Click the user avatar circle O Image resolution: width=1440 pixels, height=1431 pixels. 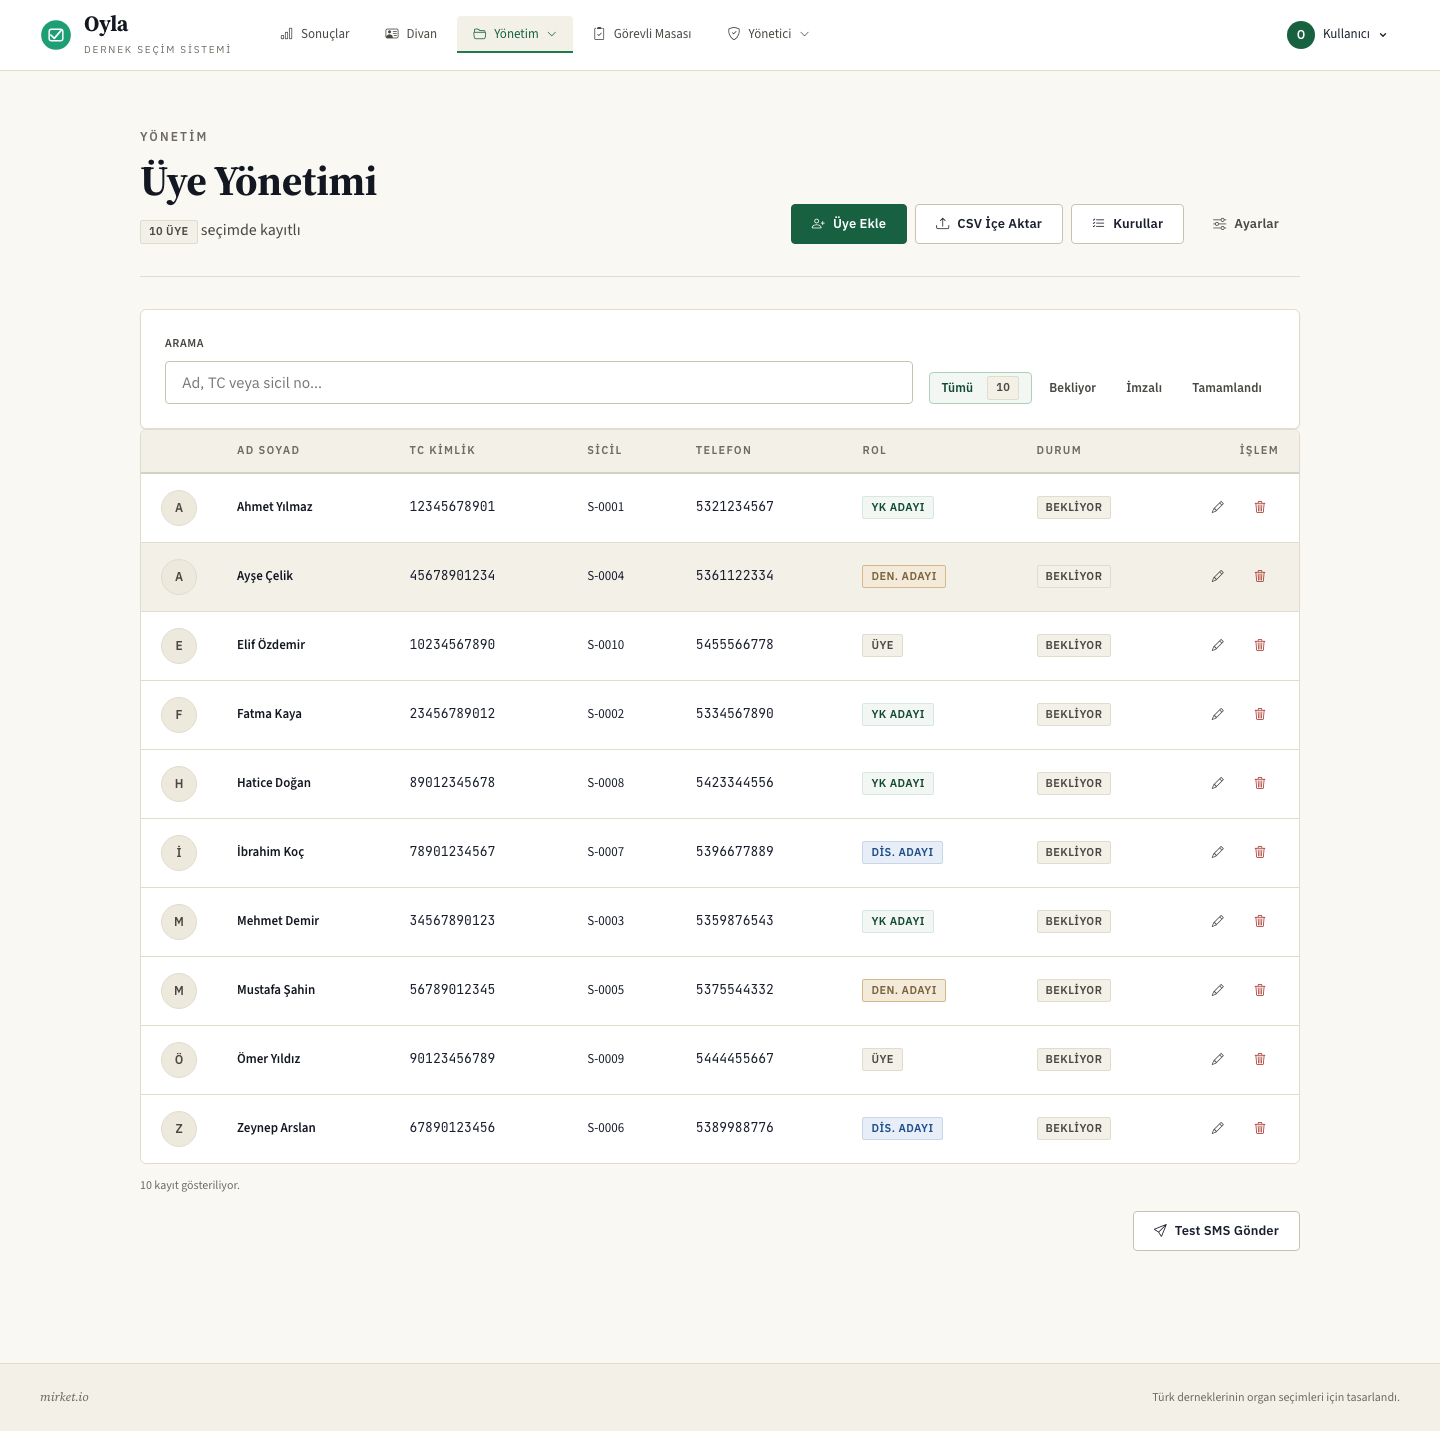[x=1301, y=34]
